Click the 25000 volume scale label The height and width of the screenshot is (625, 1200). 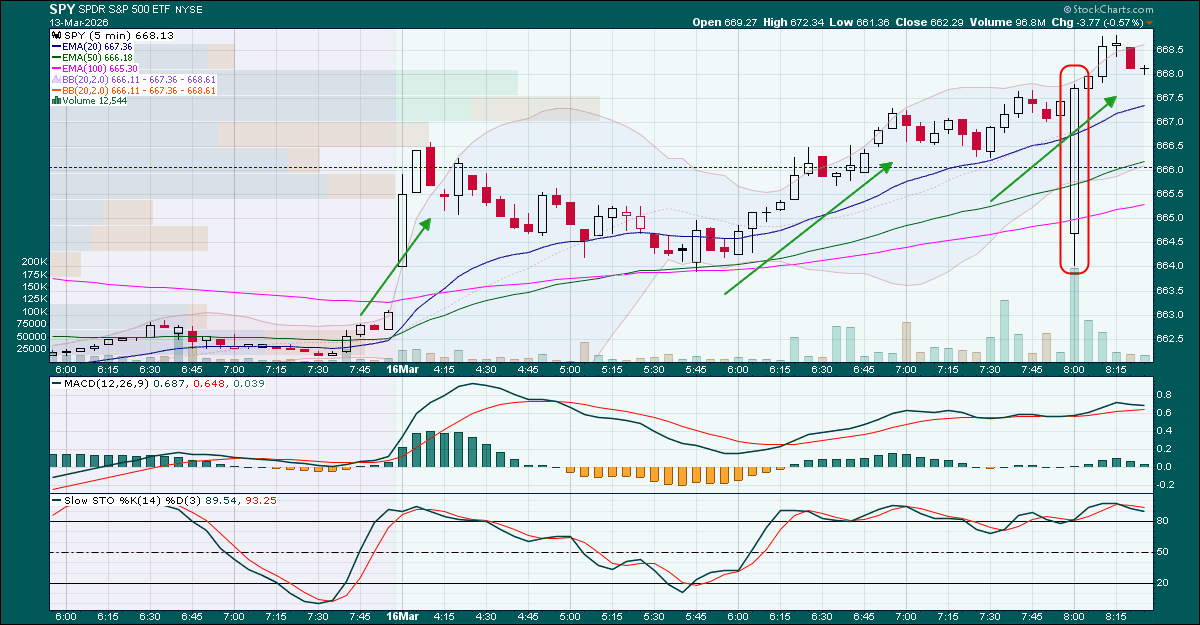[32, 348]
